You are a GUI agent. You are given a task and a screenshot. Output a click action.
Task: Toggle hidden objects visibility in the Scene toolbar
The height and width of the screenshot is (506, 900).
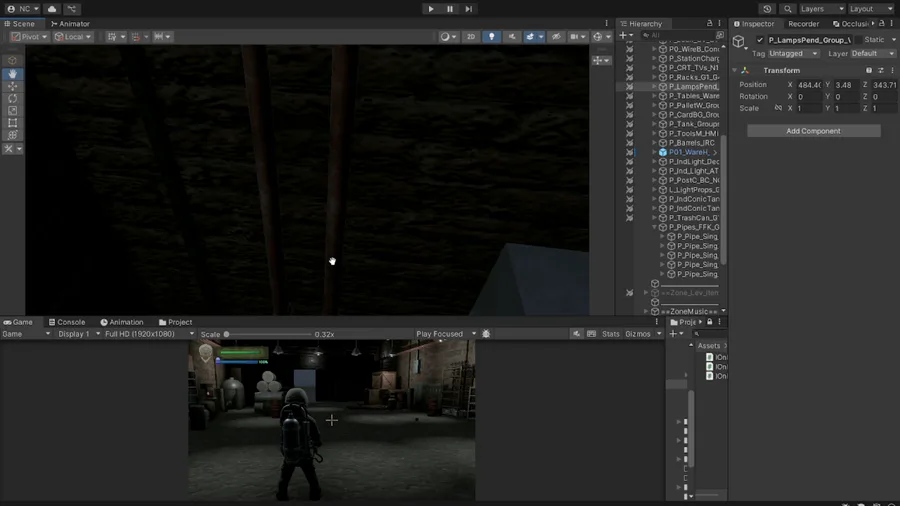pos(556,37)
